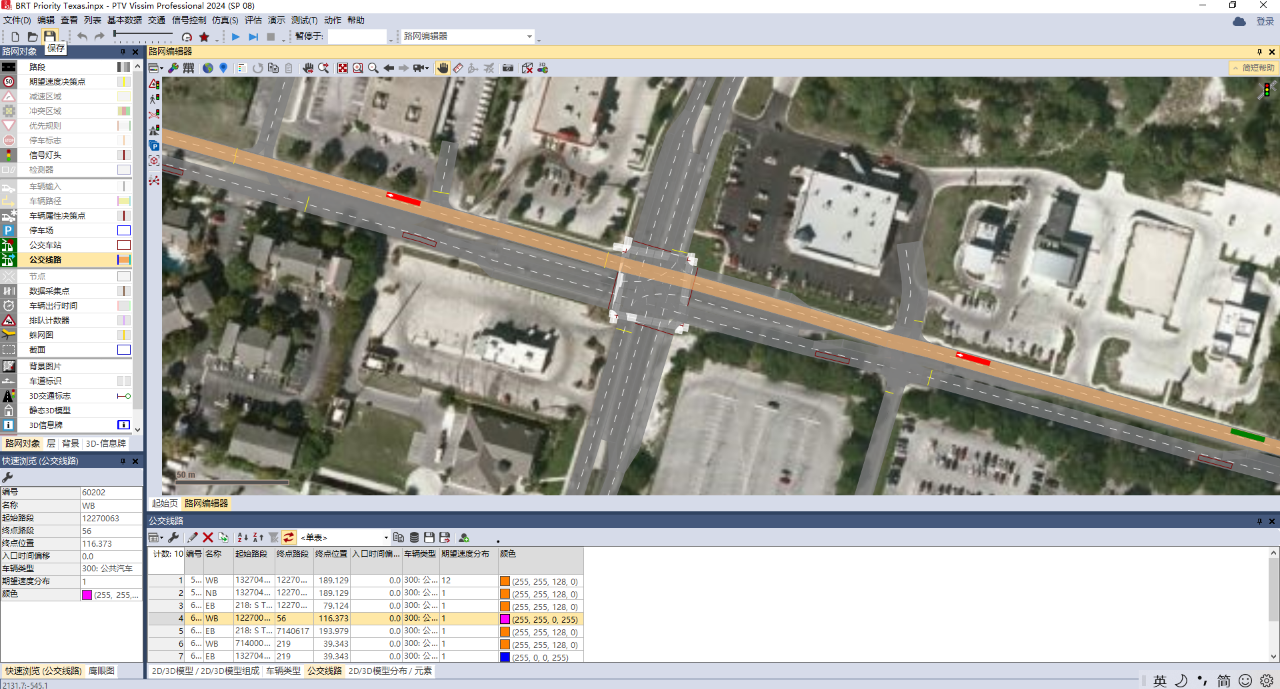This screenshot has width=1280, height=689.
Task: Run a single simulation step
Action: click(x=253, y=37)
